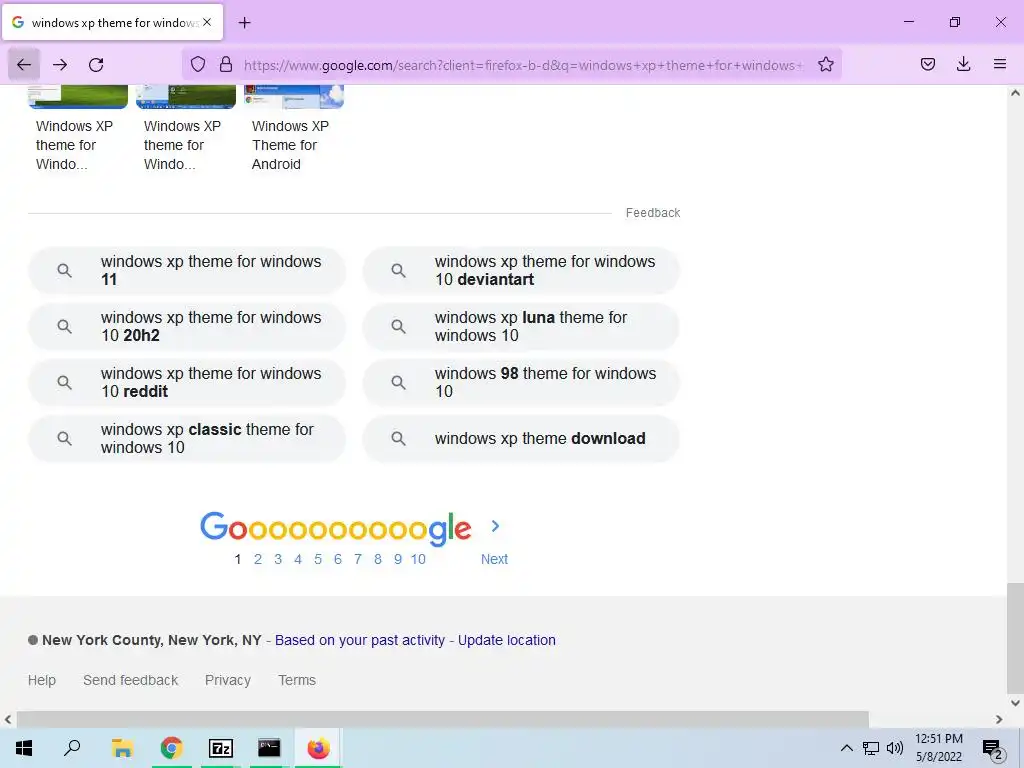Search 'windows 98 theme for windows 10'
This screenshot has height=768, width=1024.
click(521, 383)
